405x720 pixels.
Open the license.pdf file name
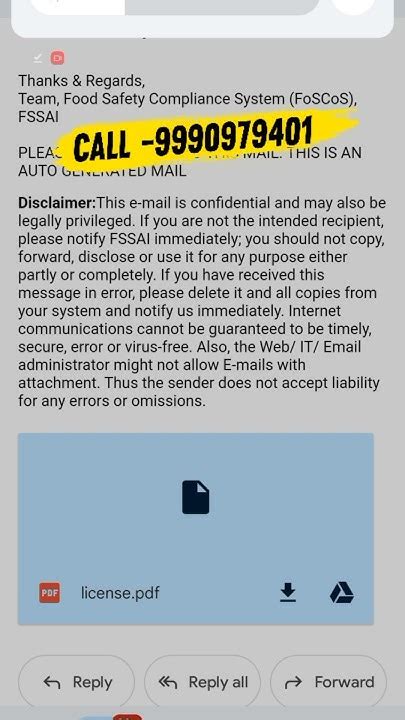pyautogui.click(x=120, y=593)
